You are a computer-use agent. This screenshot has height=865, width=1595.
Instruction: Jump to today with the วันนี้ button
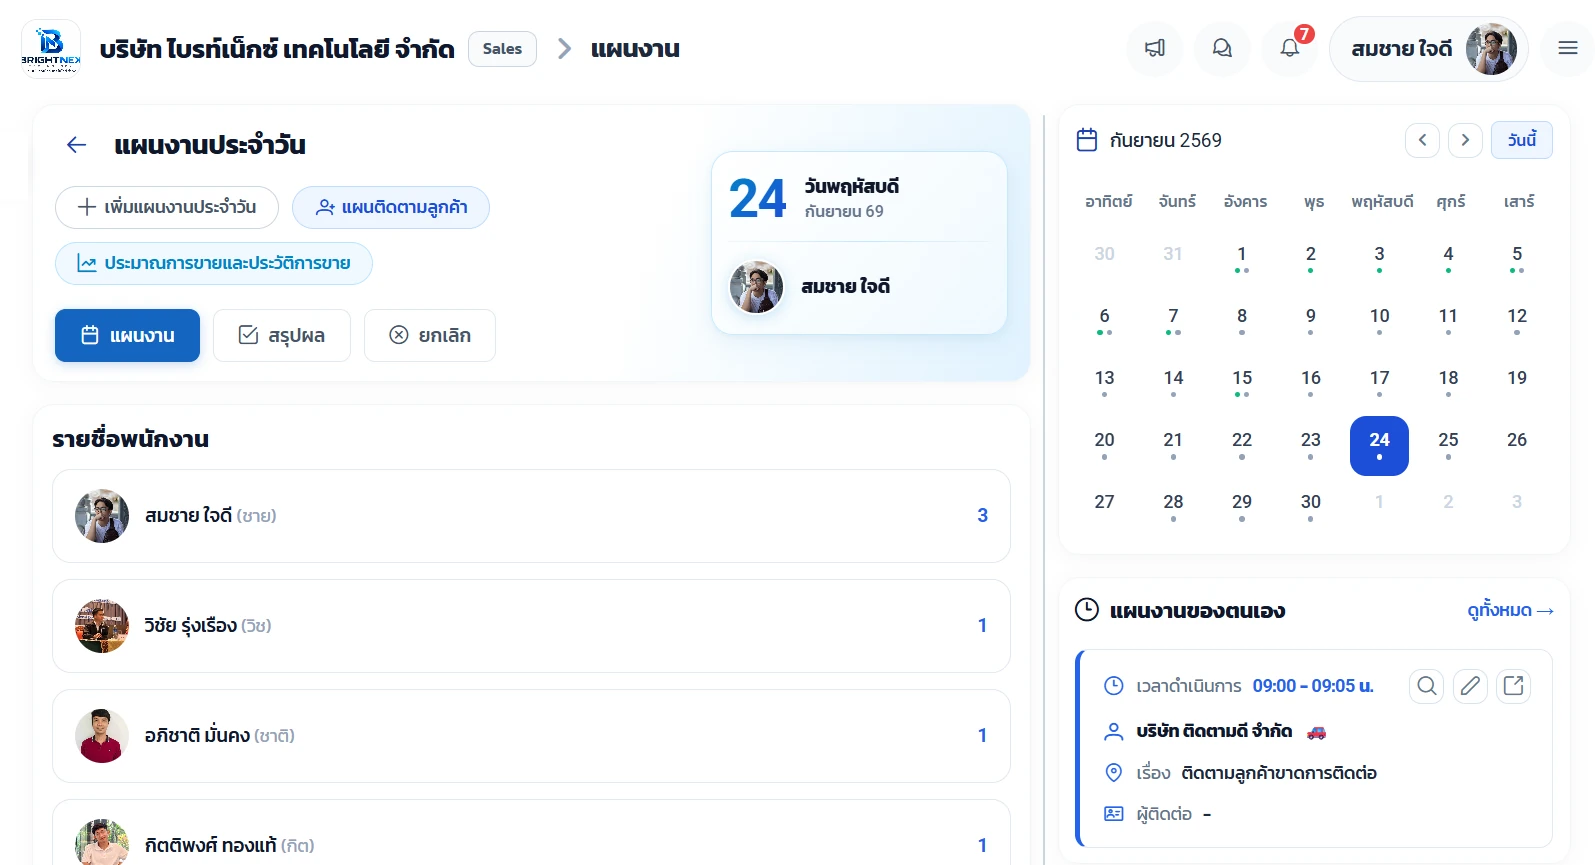tap(1522, 140)
